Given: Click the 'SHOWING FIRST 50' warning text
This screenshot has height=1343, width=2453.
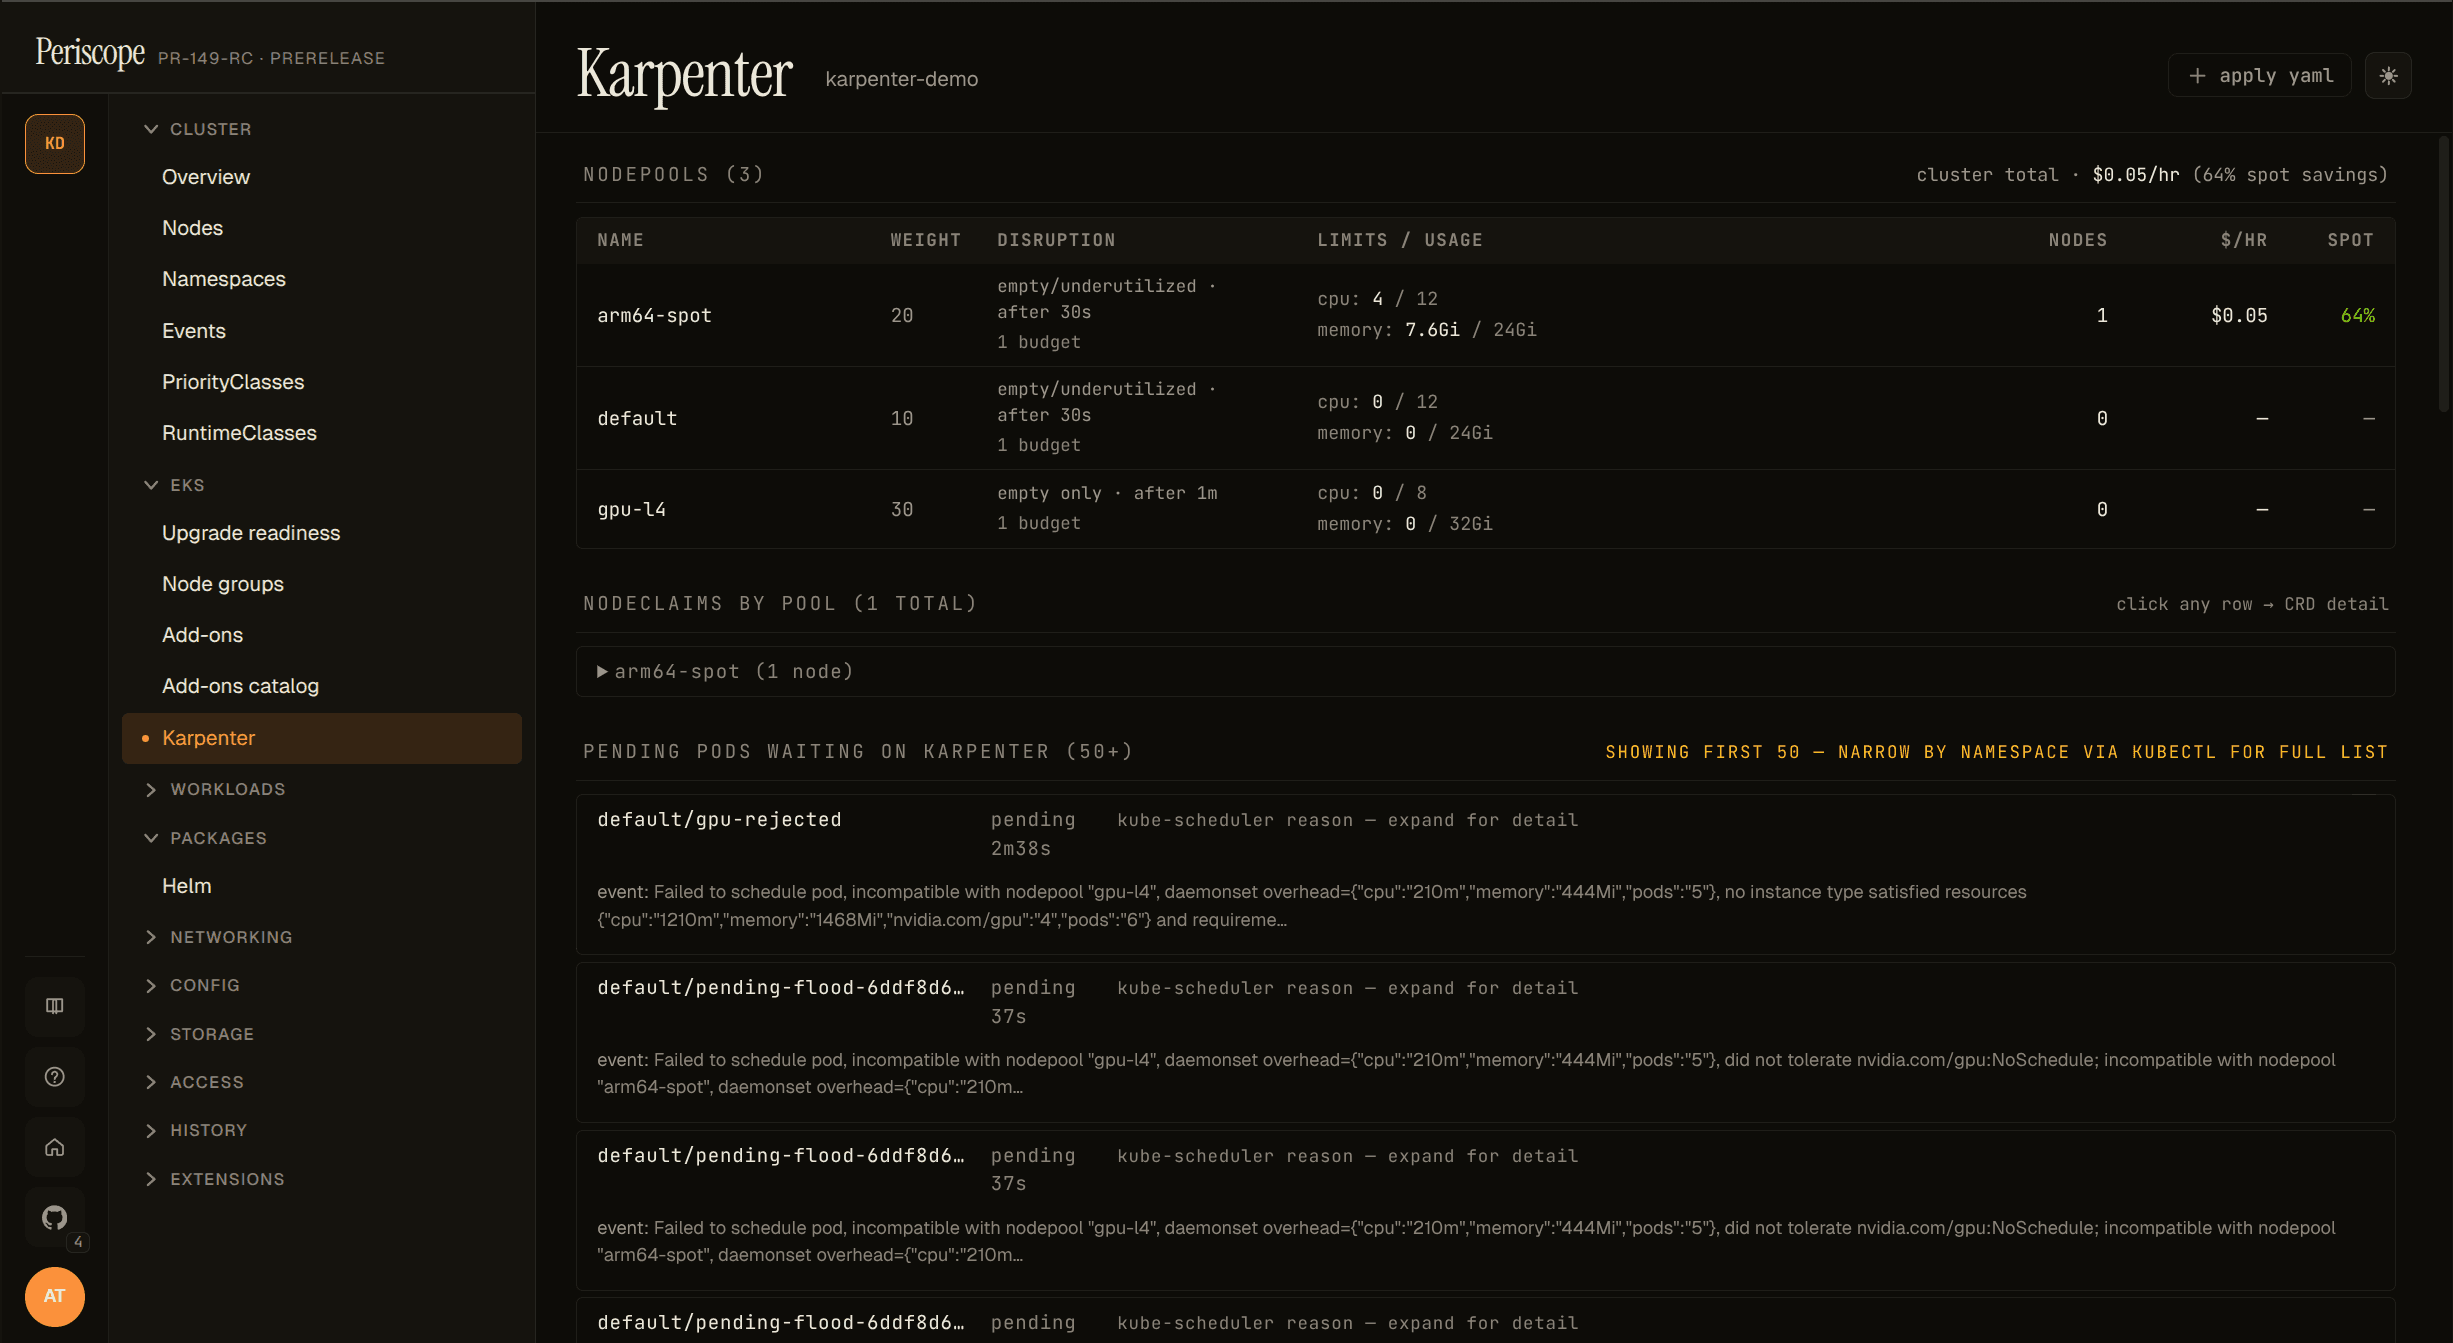Looking at the screenshot, I should tap(1997, 752).
